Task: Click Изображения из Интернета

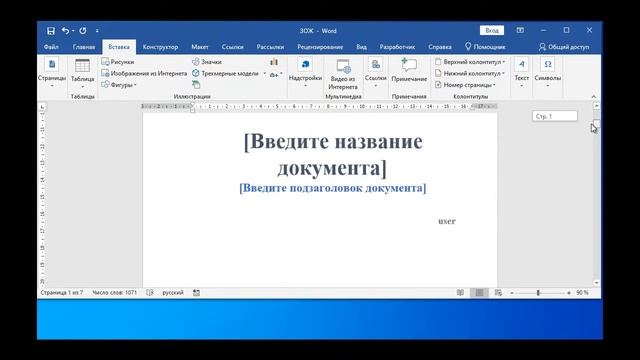Action: point(144,73)
